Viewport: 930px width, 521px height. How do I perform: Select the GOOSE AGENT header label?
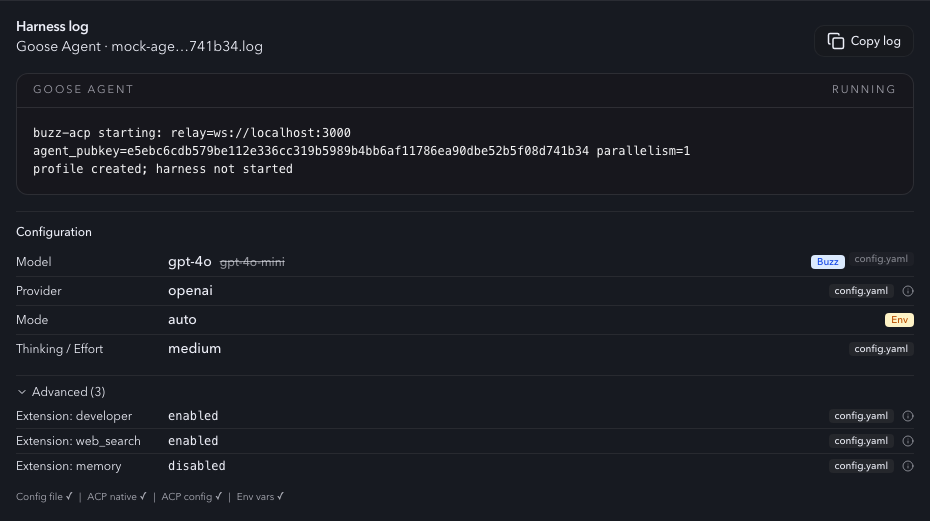coord(83,90)
